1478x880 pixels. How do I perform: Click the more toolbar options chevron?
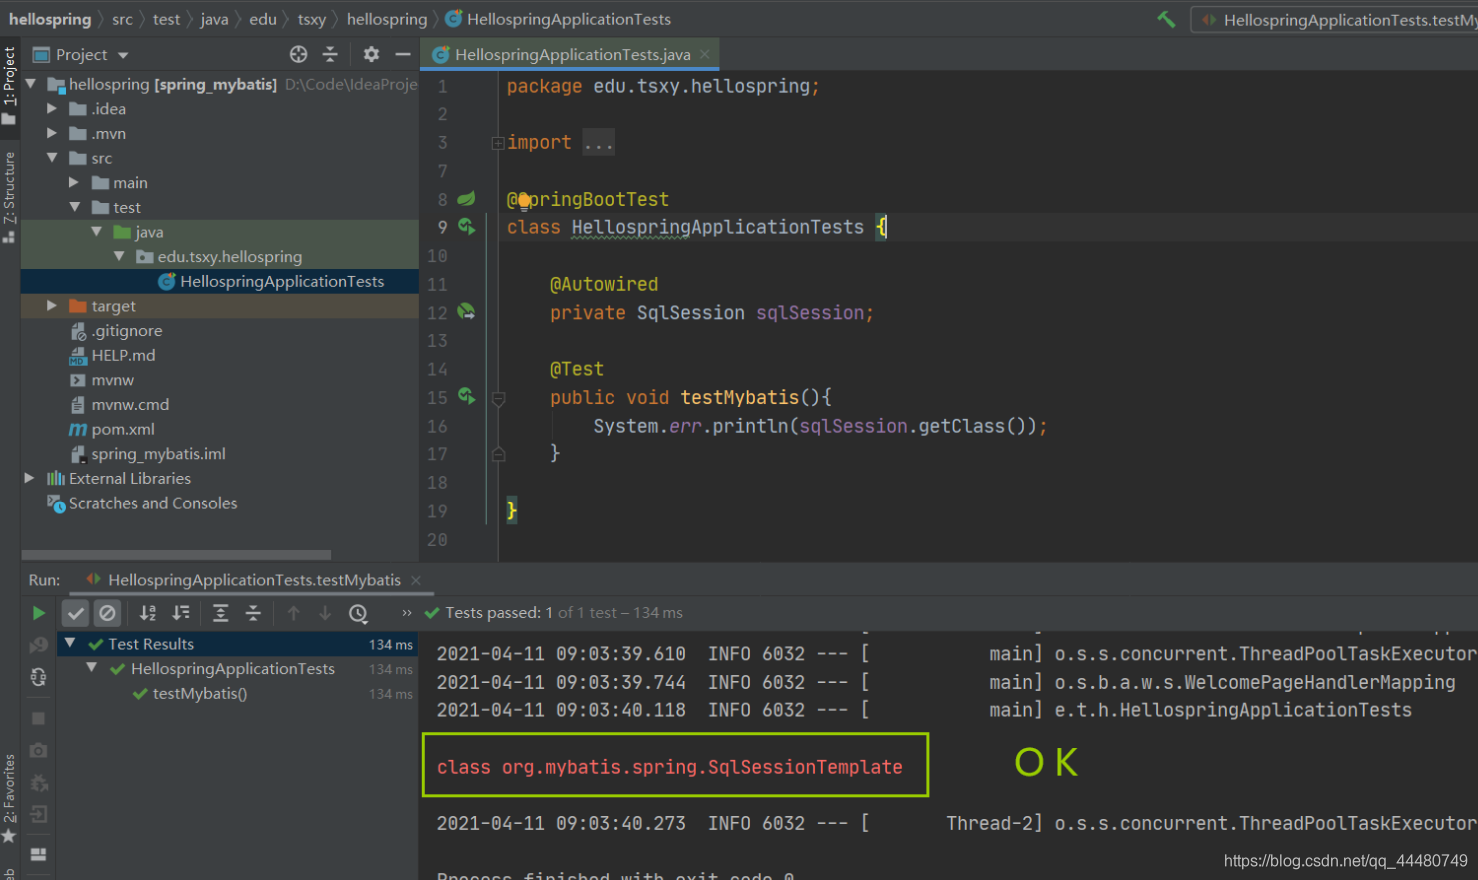(x=406, y=613)
